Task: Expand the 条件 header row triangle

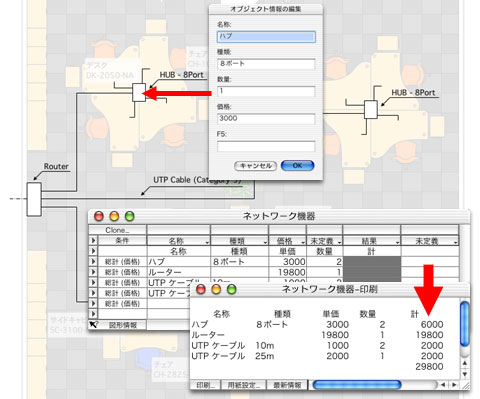Action: [x=93, y=240]
